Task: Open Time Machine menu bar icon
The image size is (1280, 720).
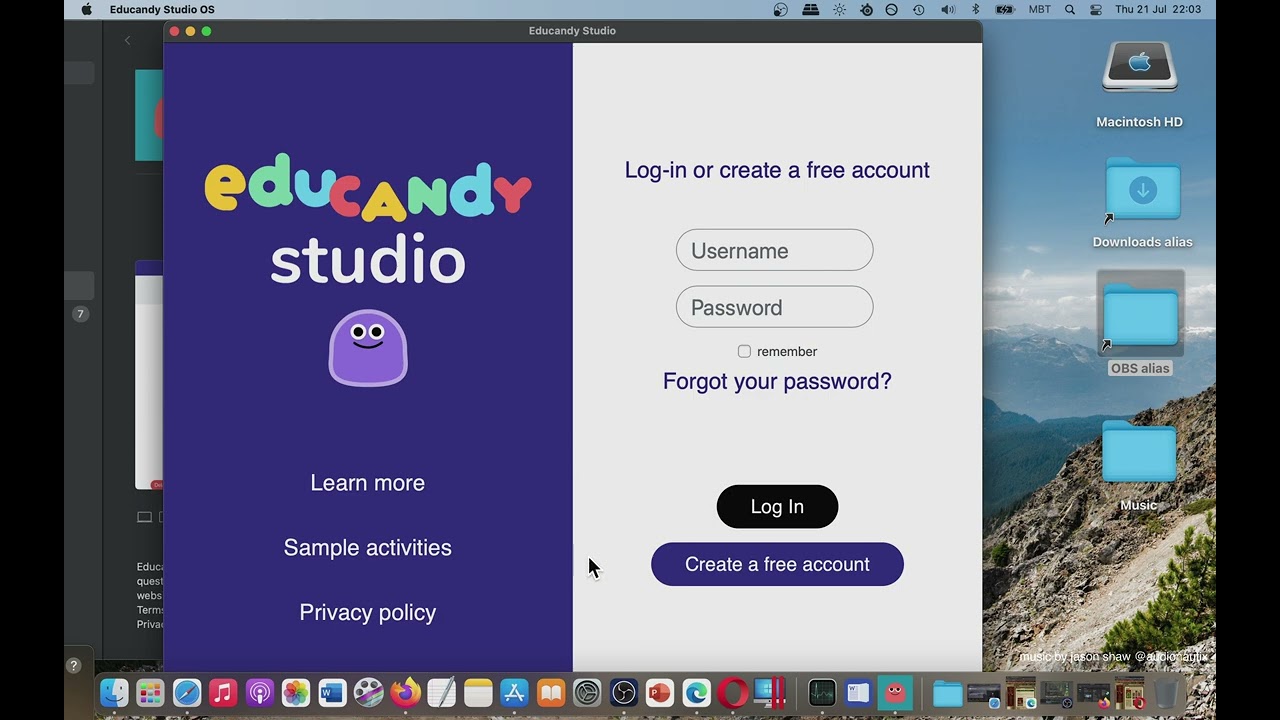Action: coord(918,10)
